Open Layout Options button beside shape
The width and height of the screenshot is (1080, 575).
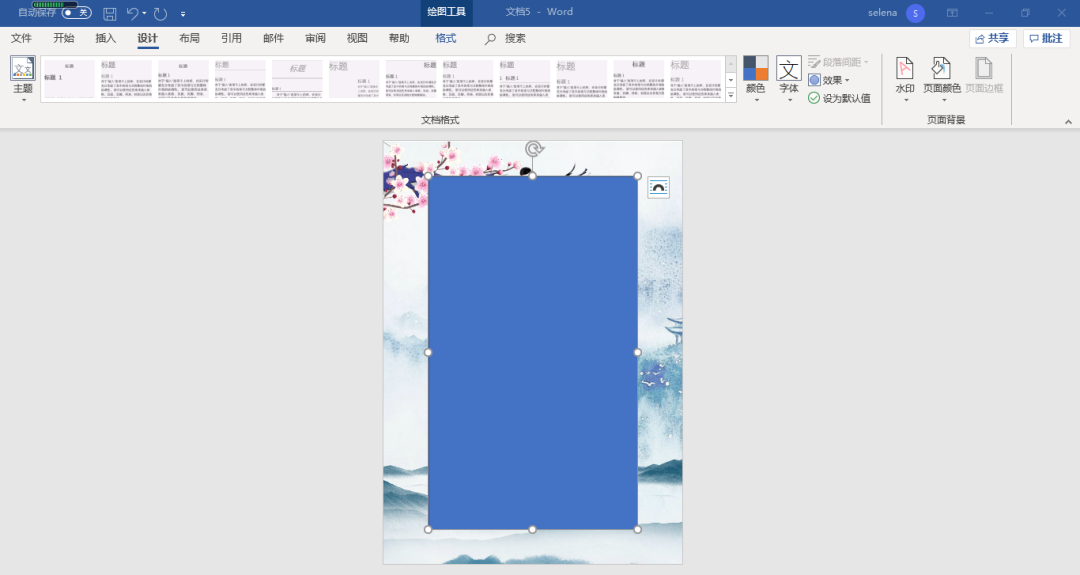coord(658,187)
